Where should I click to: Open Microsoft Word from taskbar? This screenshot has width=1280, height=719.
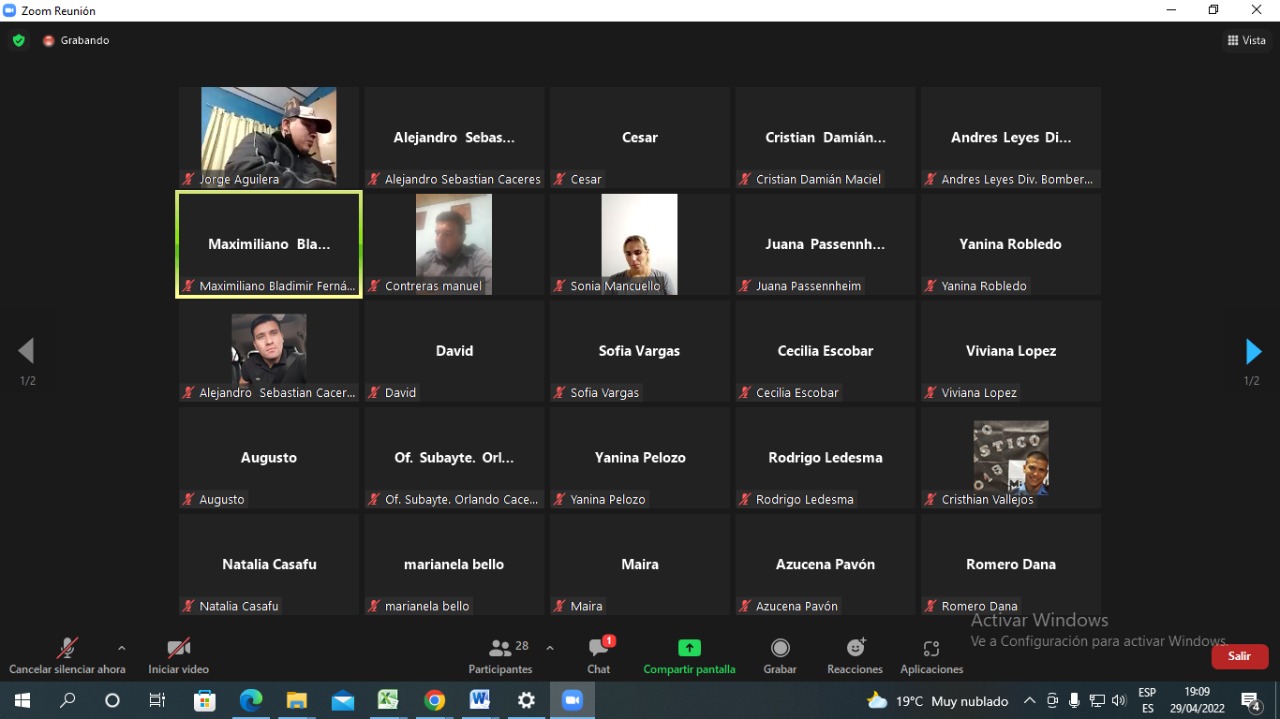point(480,701)
